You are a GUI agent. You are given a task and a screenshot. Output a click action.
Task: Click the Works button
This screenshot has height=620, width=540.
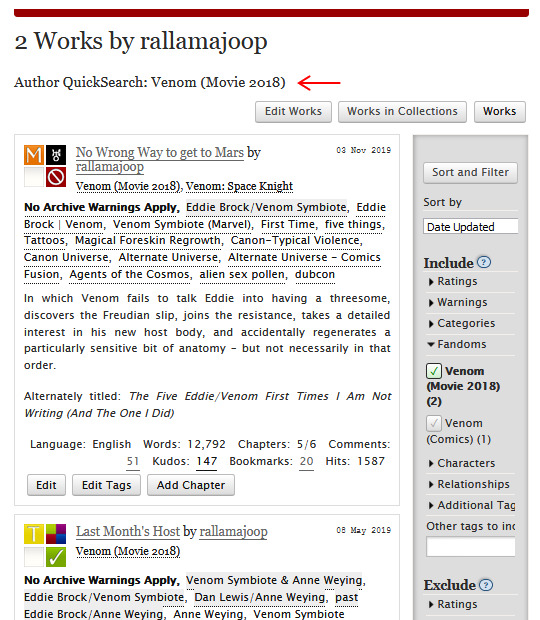[x=500, y=112]
